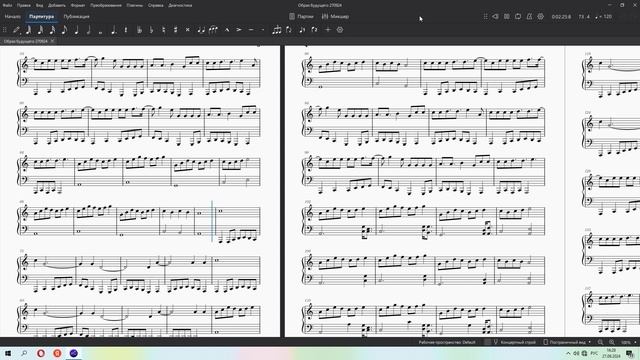Toggle loop playback
The image size is (640, 360).
coord(518,16)
